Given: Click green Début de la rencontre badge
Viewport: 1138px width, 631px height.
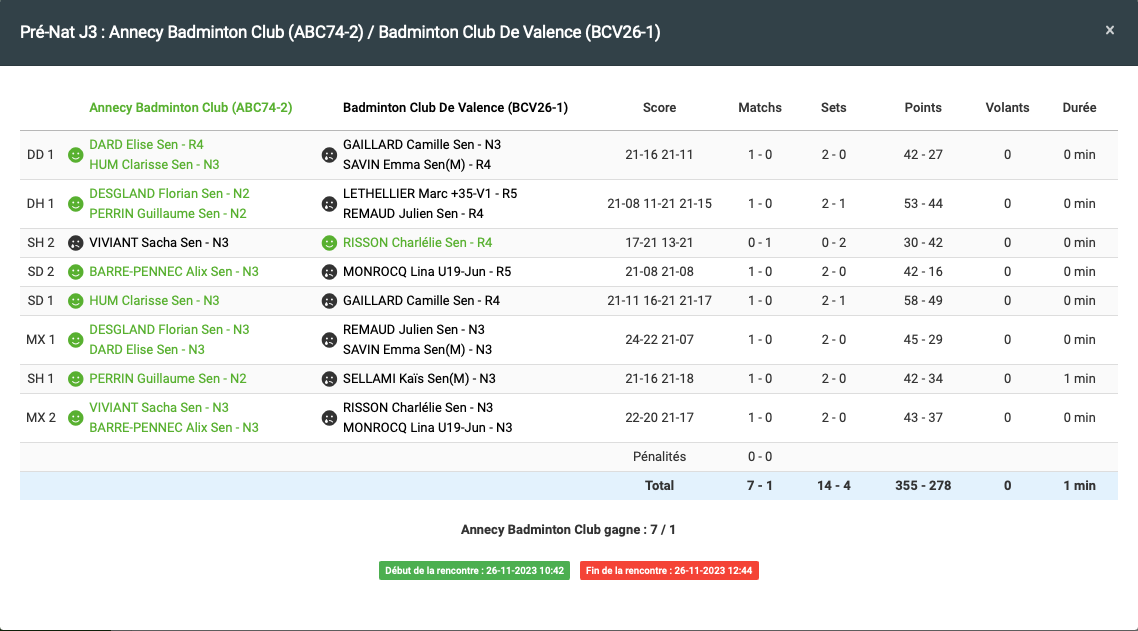Looking at the screenshot, I should pos(474,571).
